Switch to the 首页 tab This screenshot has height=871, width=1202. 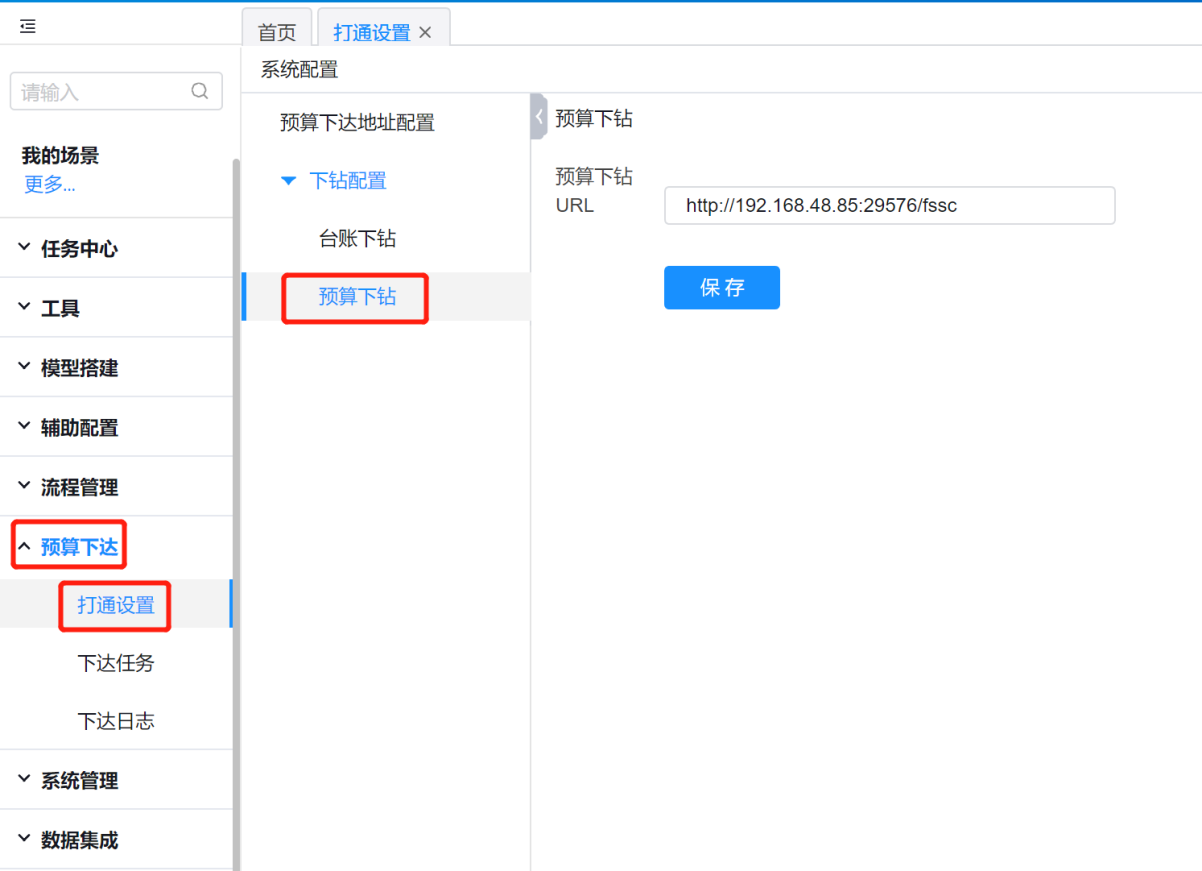(277, 32)
